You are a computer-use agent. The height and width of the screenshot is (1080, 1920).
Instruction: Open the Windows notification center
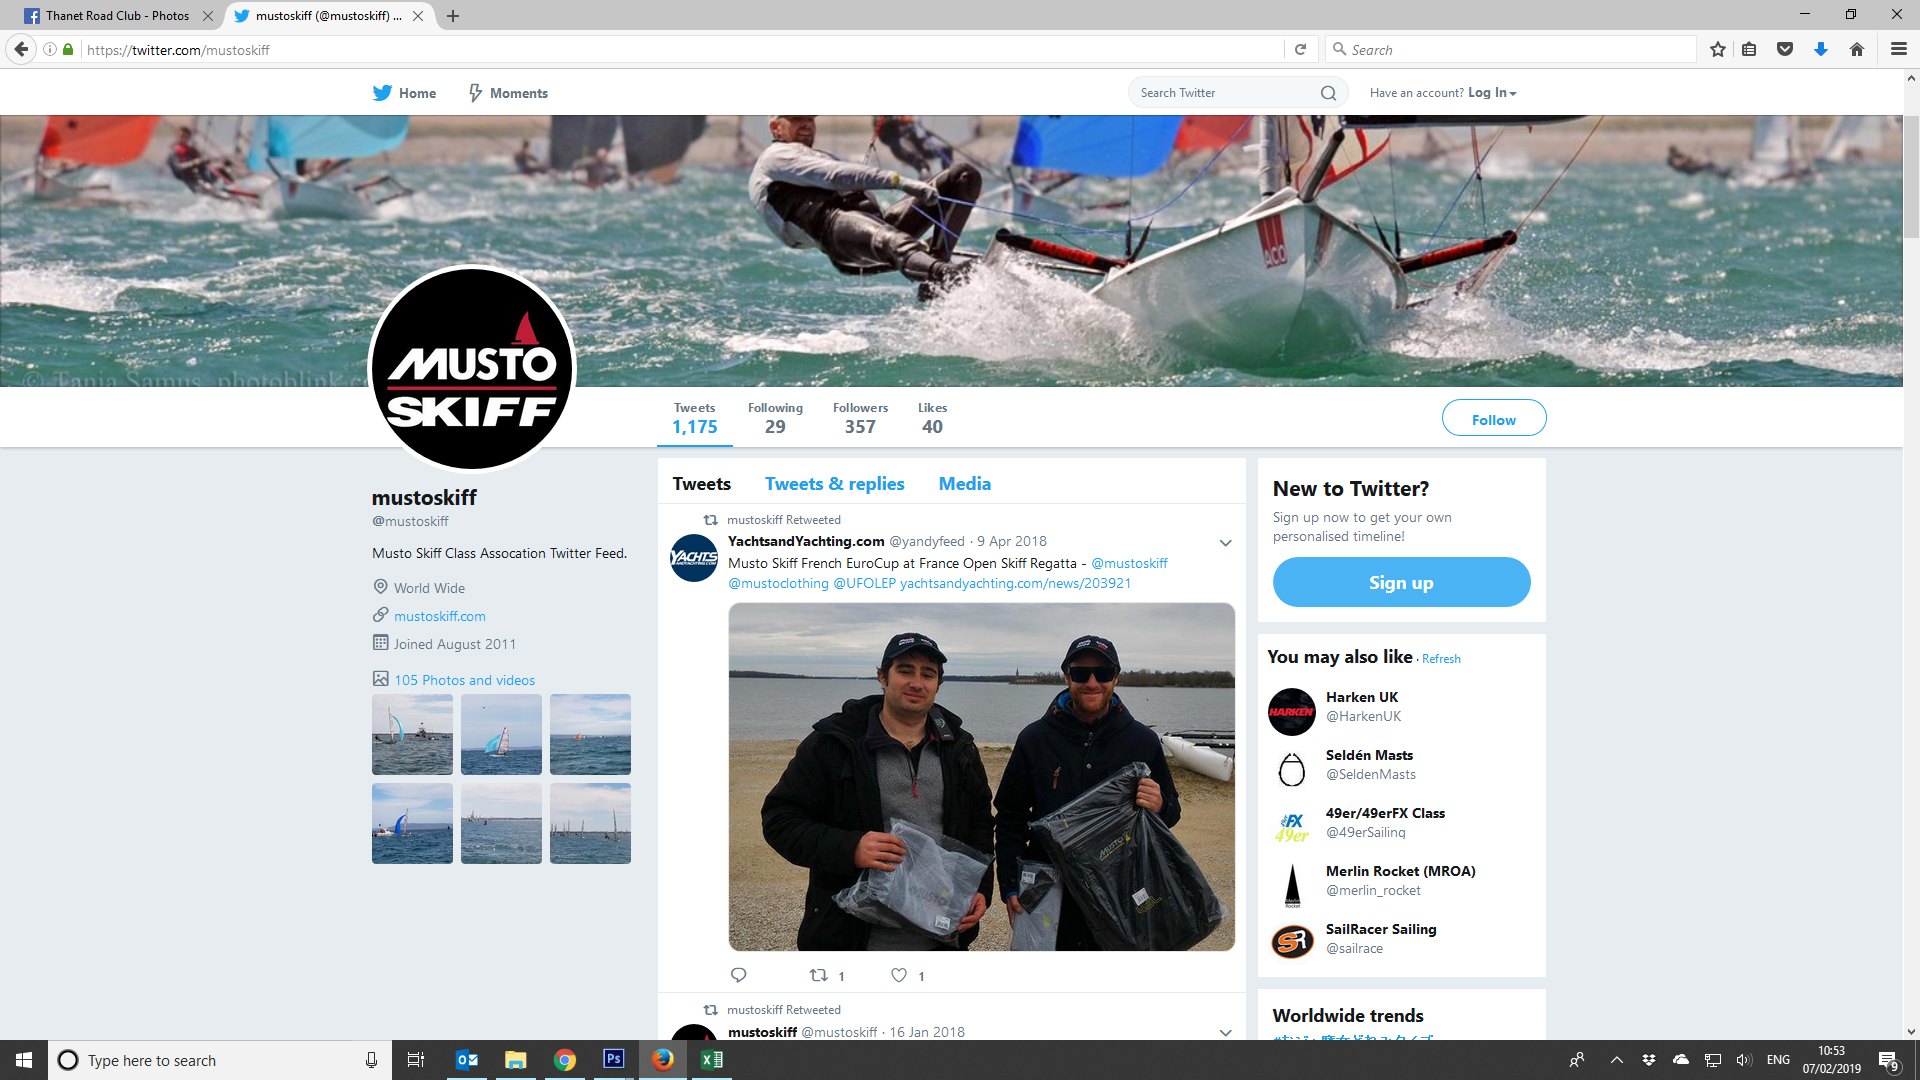pos(1889,1061)
